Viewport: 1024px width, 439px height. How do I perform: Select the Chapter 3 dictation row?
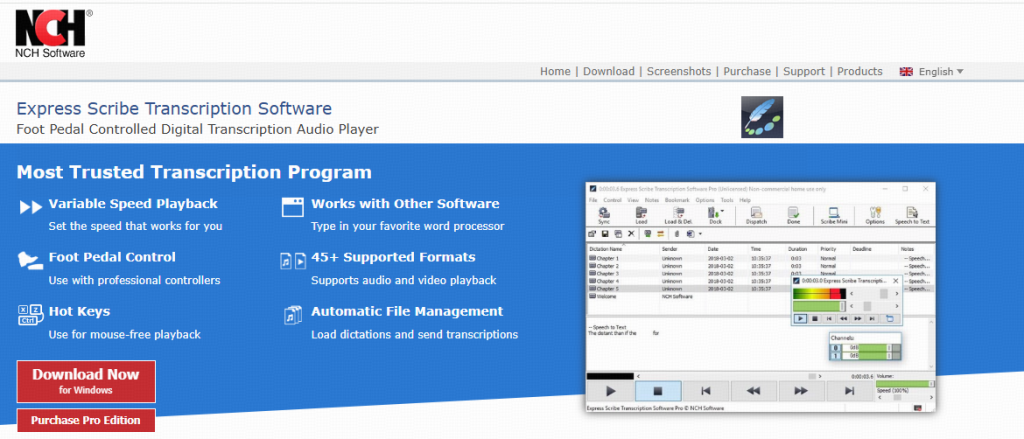click(761, 274)
